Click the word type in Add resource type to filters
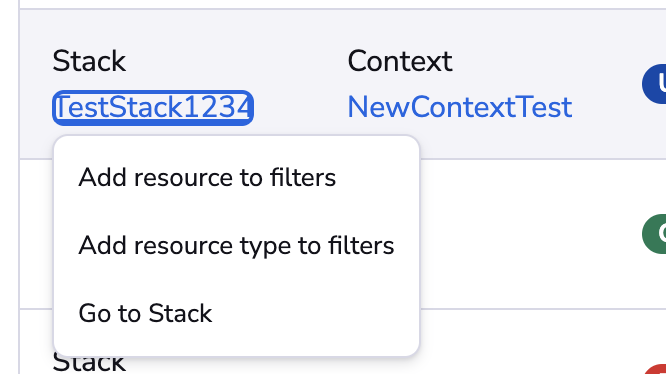 point(265,246)
